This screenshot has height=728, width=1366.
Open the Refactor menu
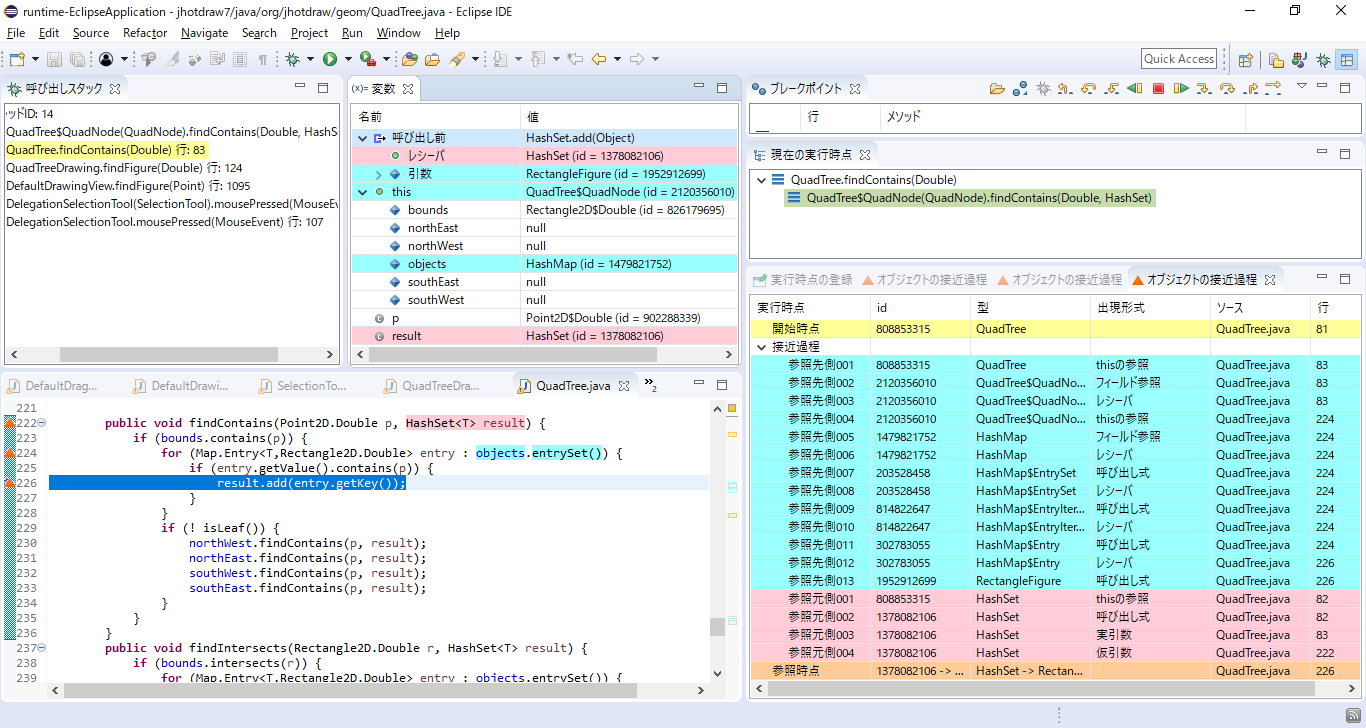(145, 33)
